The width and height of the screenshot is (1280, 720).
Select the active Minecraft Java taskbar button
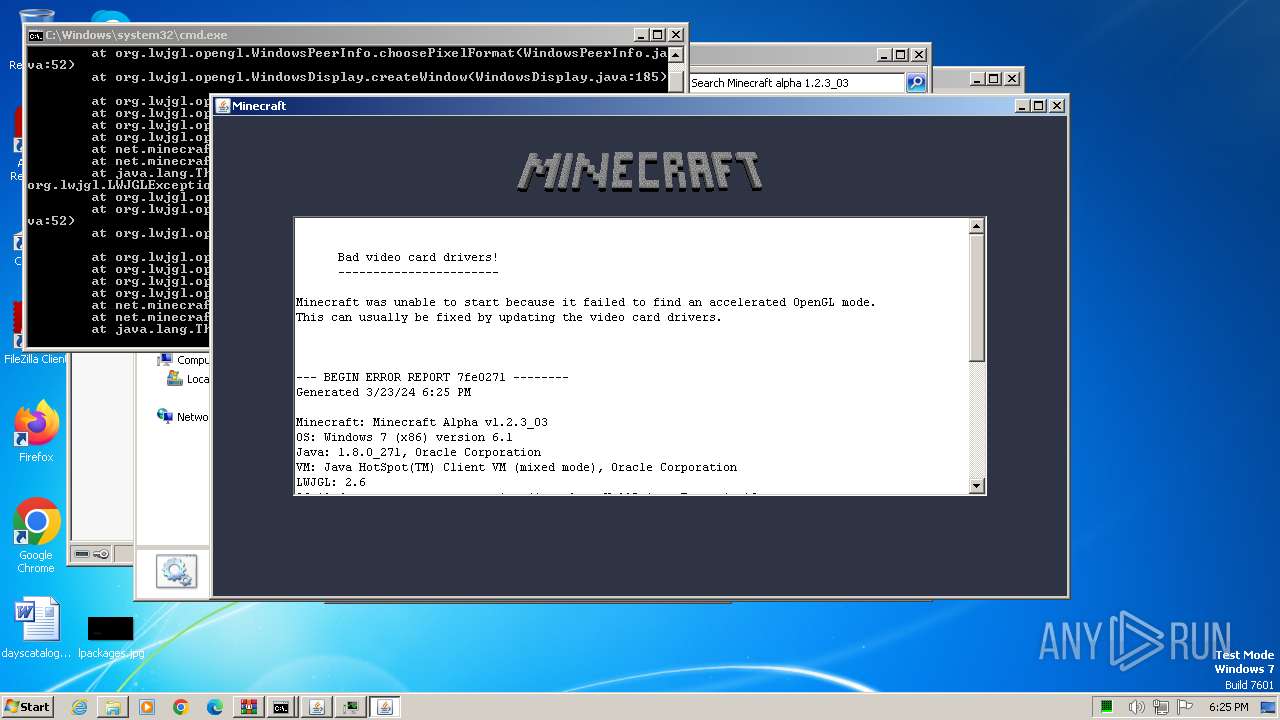[x=384, y=707]
